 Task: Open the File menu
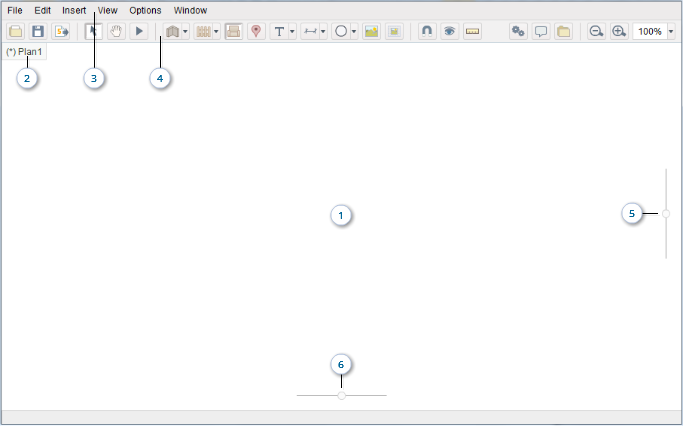point(15,10)
